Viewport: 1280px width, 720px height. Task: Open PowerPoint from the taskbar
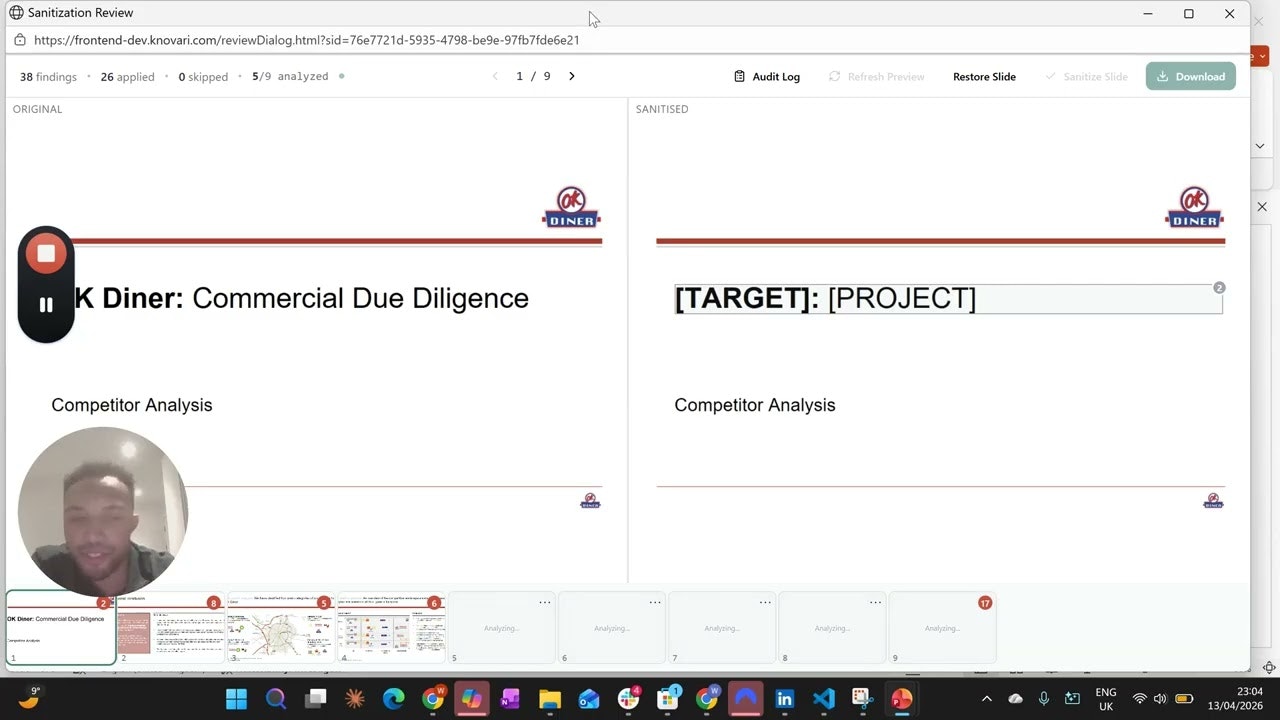click(902, 698)
